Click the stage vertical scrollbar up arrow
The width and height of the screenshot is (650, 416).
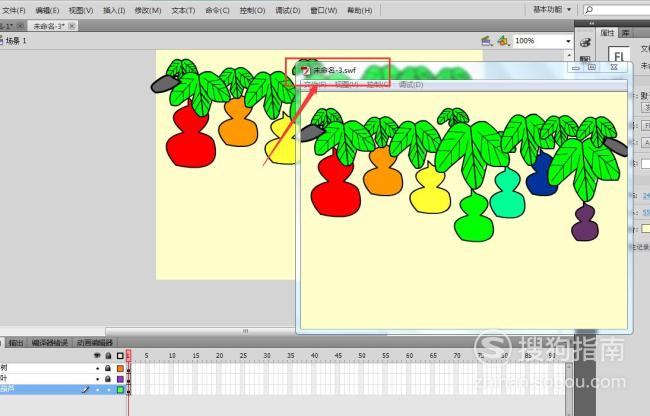tap(570, 55)
